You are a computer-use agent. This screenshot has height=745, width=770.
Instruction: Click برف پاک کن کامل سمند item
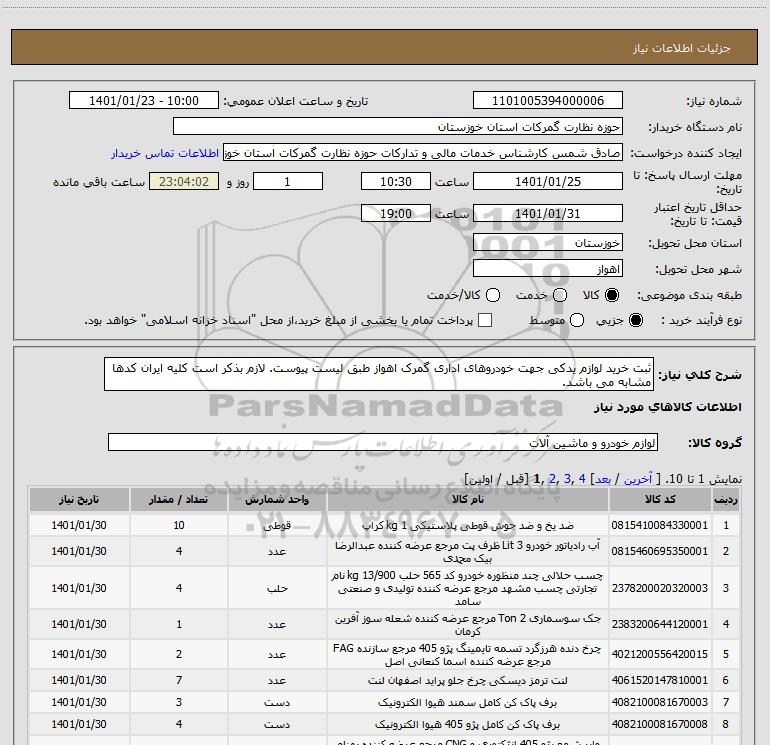tap(468, 702)
